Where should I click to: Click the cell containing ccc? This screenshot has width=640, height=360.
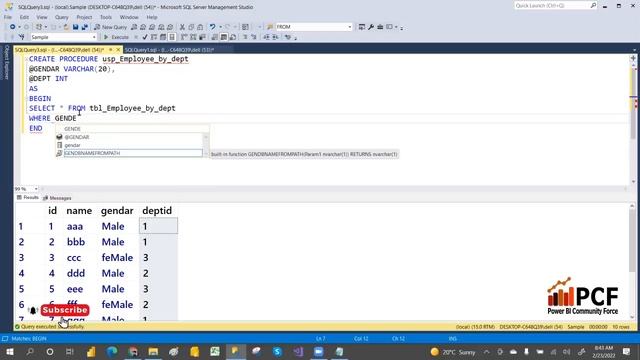click(74, 258)
